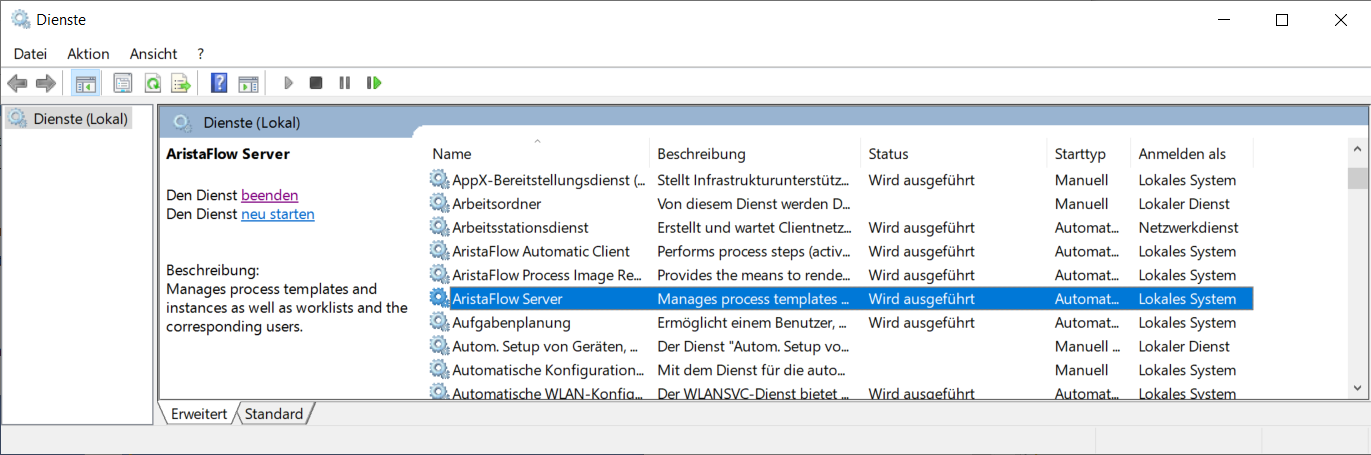The image size is (1371, 455).
Task: Click the Back arrow in toolbar
Action: (x=17, y=83)
